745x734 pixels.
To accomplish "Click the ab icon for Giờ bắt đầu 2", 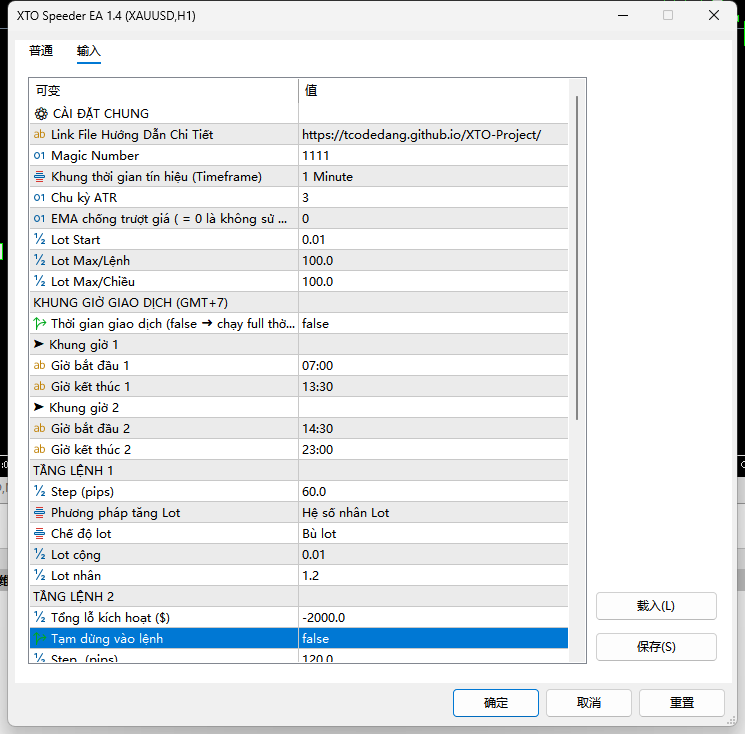I will pyautogui.click(x=39, y=428).
